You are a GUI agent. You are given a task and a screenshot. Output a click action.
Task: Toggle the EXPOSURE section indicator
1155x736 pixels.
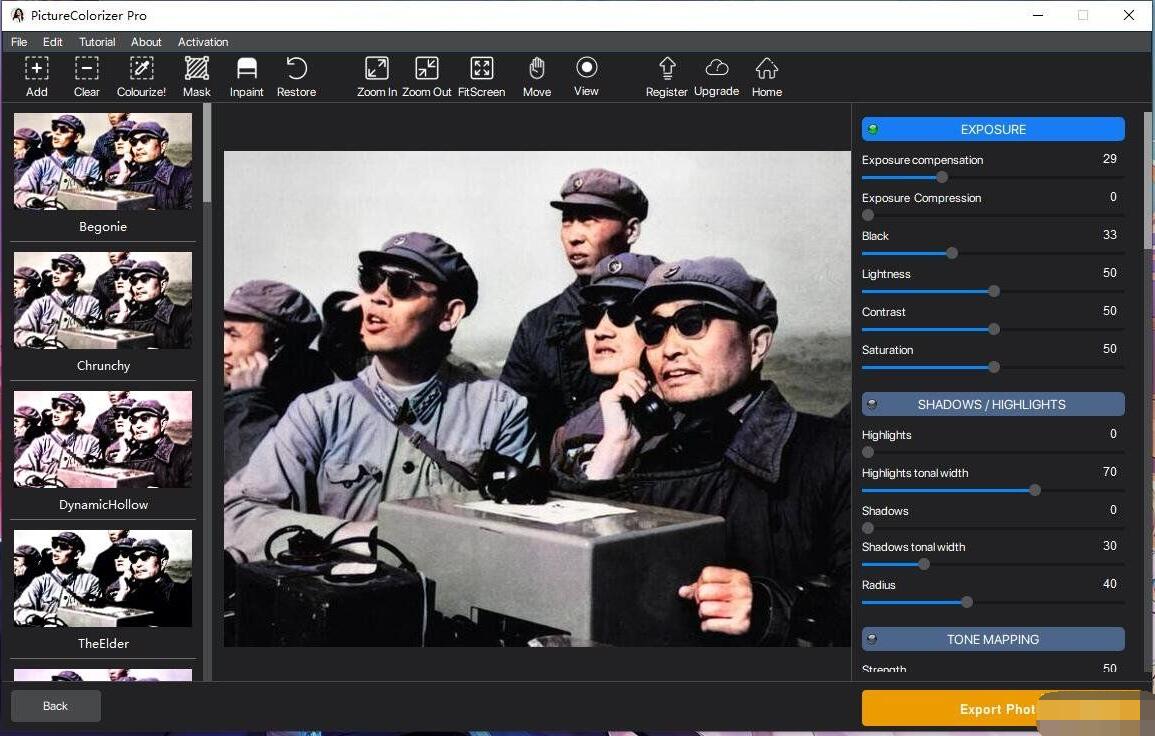click(873, 130)
